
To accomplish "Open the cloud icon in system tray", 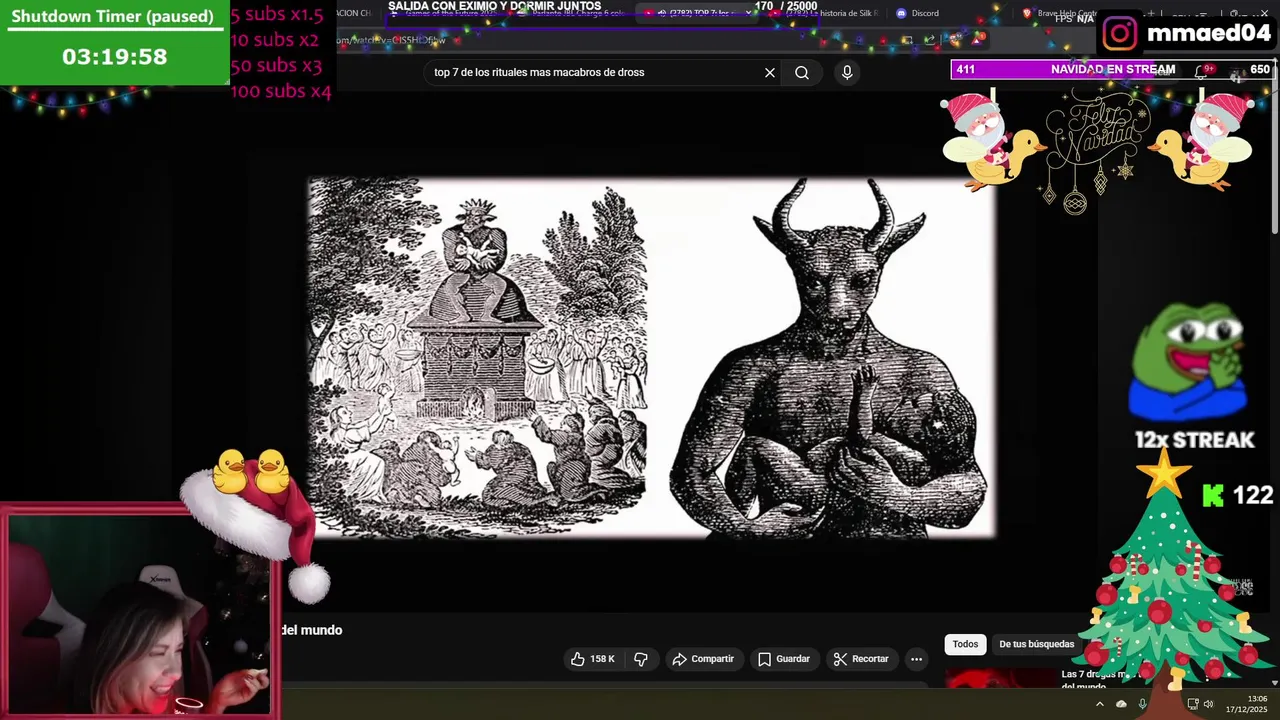I will tap(1121, 704).
